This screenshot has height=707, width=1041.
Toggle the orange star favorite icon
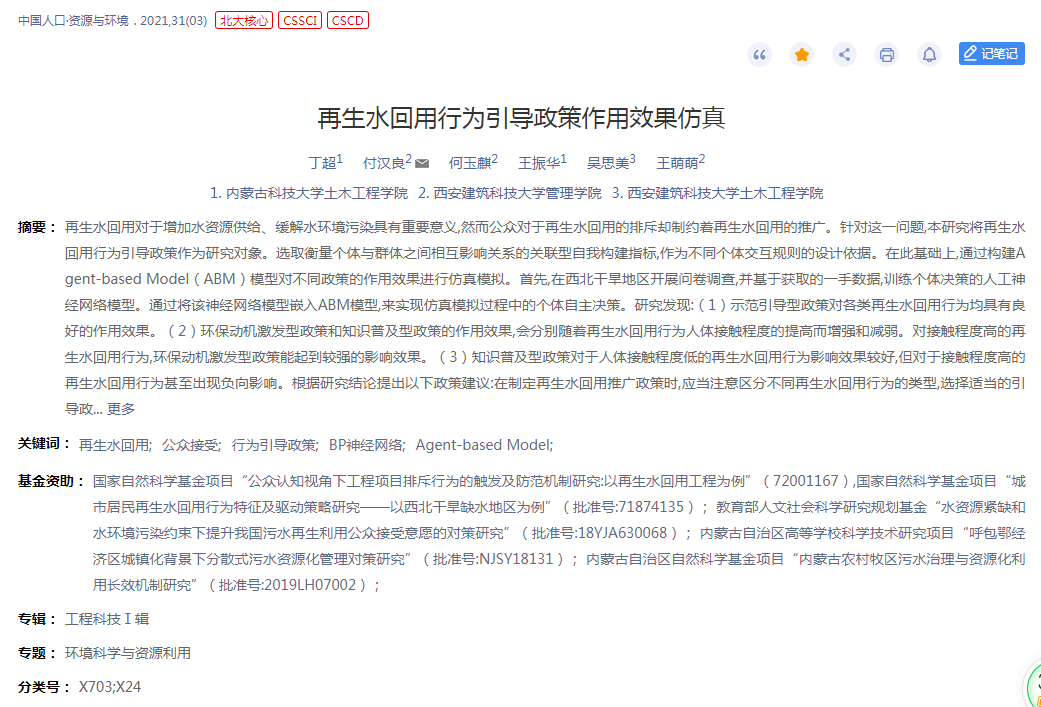802,55
